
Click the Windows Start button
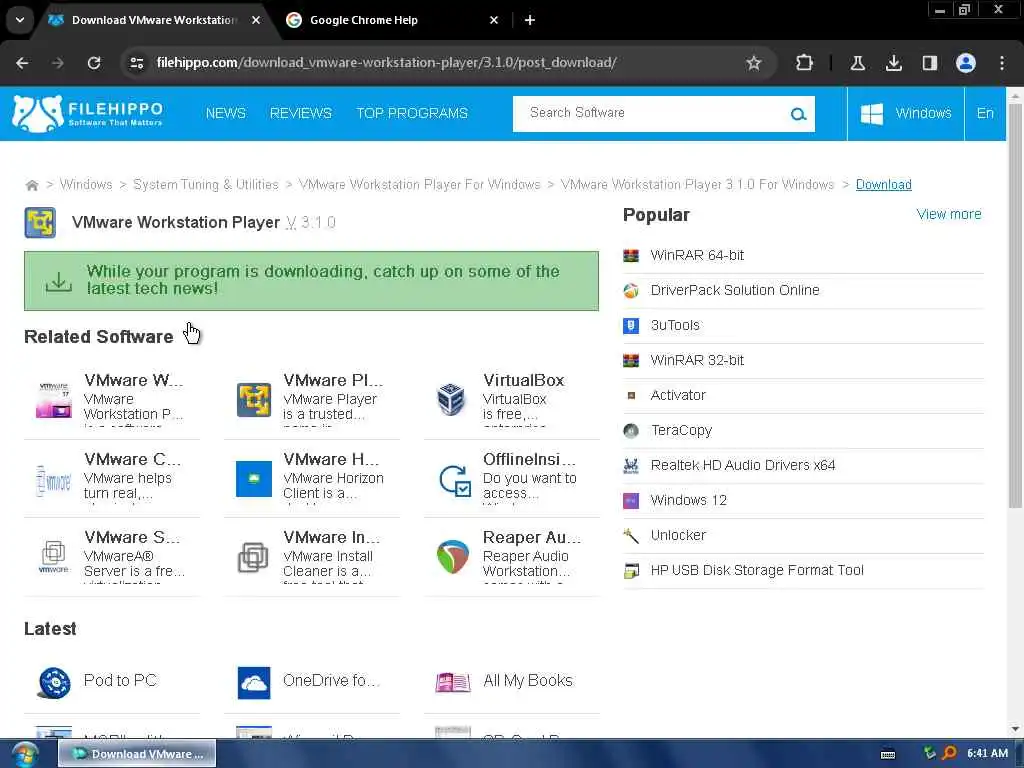(x=25, y=754)
